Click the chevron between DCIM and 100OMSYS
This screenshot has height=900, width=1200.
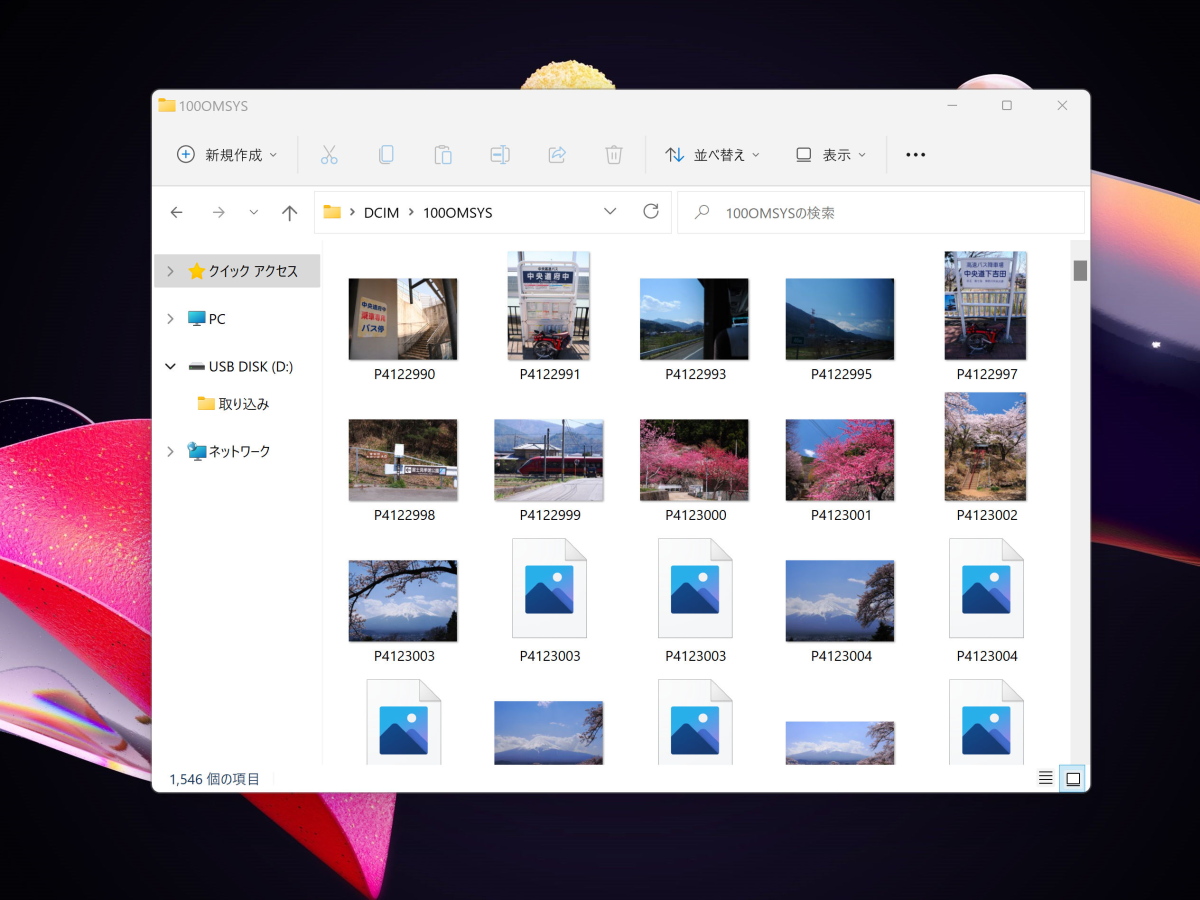click(x=411, y=212)
